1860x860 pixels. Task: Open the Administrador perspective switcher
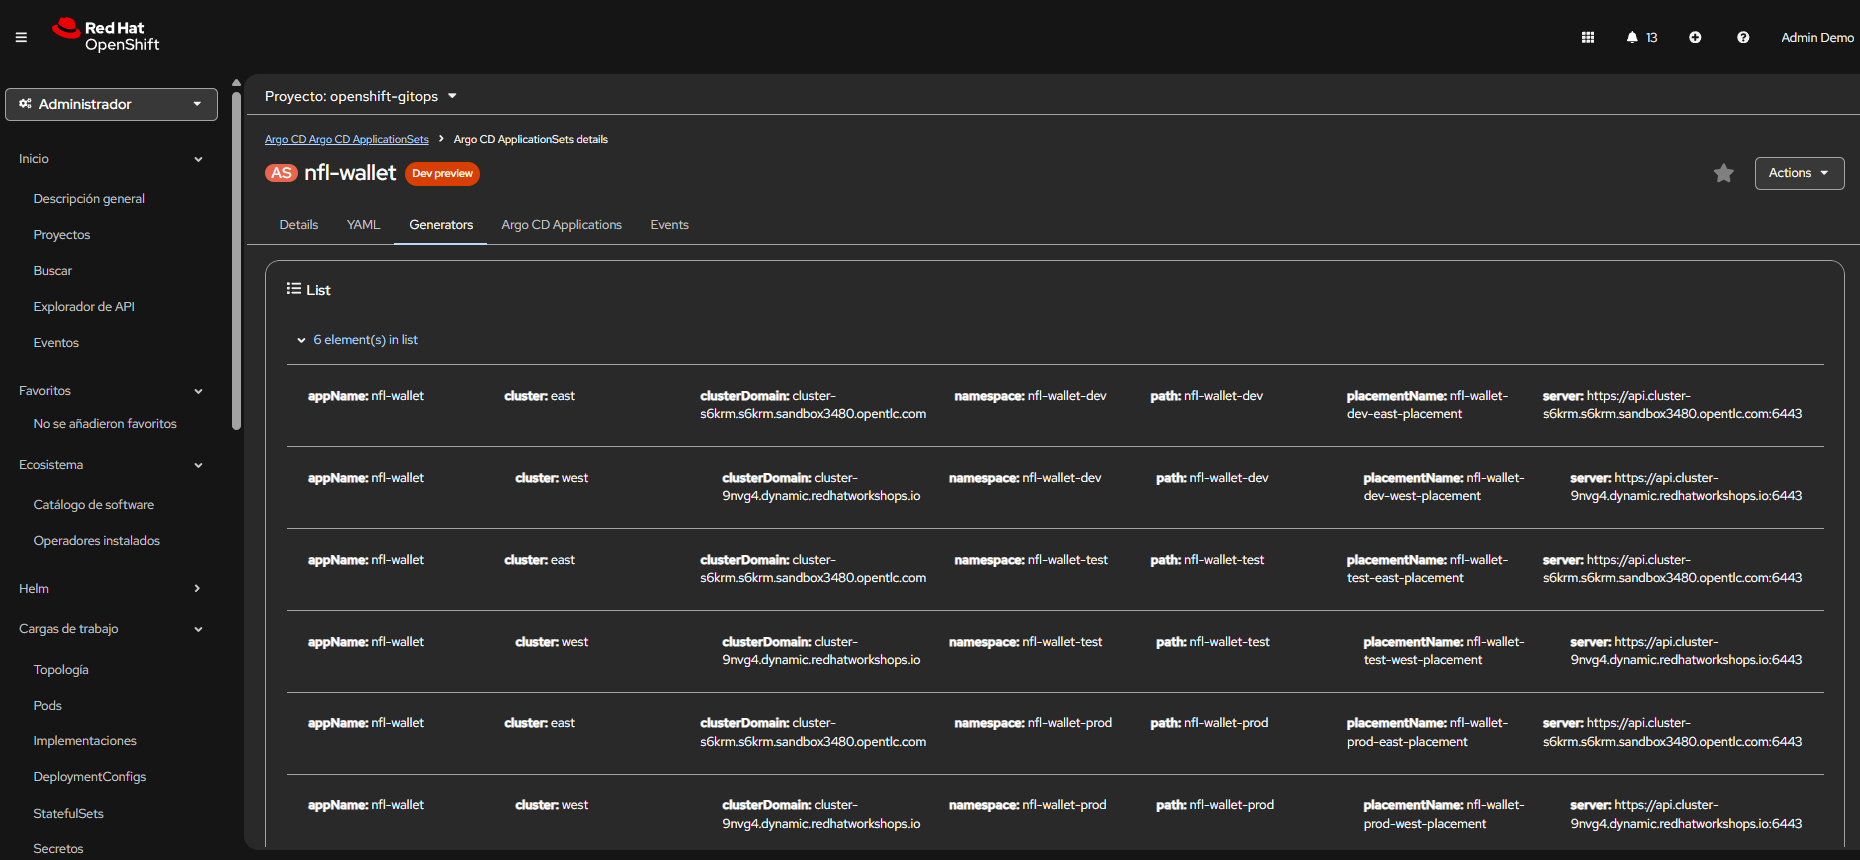coord(111,104)
